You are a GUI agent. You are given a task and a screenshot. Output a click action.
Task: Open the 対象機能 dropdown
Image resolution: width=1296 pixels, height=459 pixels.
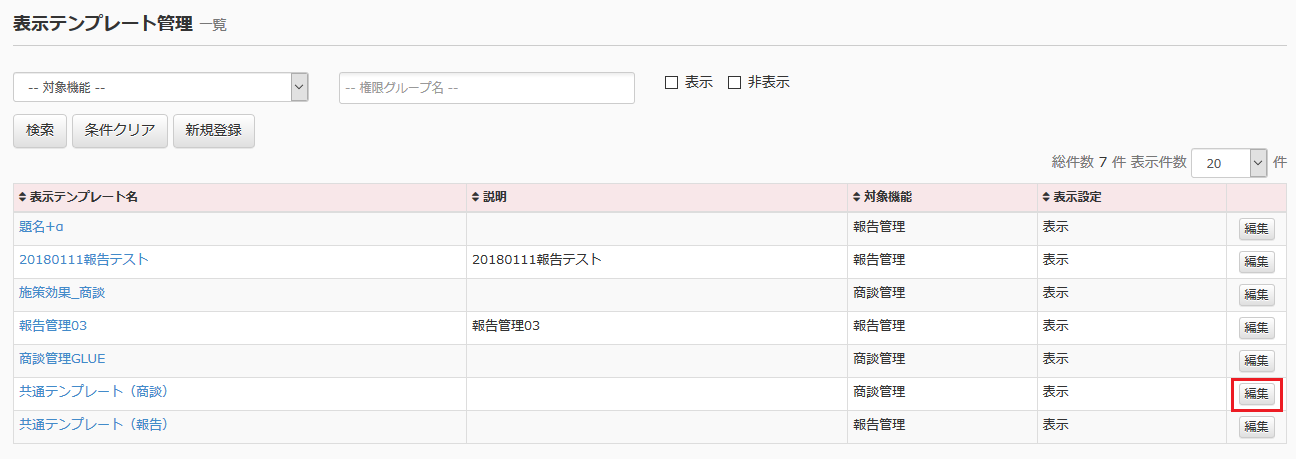point(160,87)
